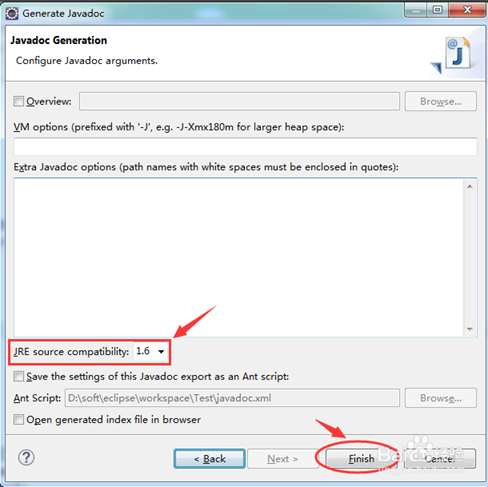Click scrollbar up arrow in extra options
The height and width of the screenshot is (487, 488).
click(x=470, y=186)
